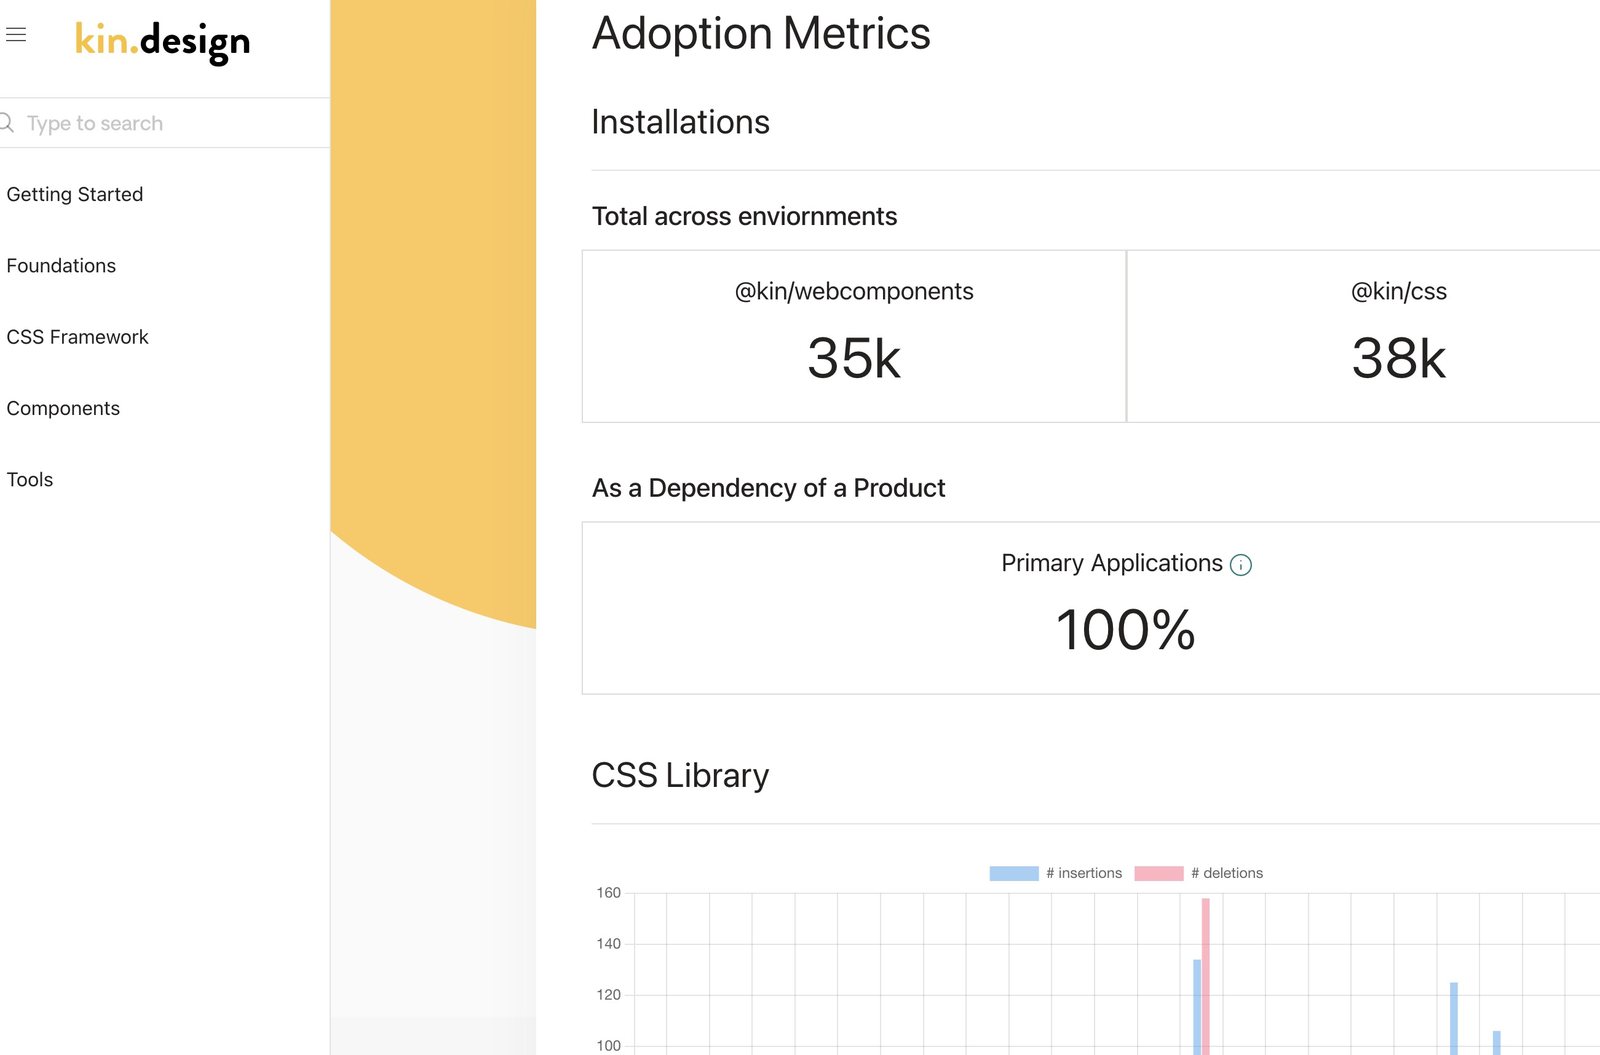Click the 120 y-axis label
This screenshot has width=1600, height=1055.
(x=608, y=995)
